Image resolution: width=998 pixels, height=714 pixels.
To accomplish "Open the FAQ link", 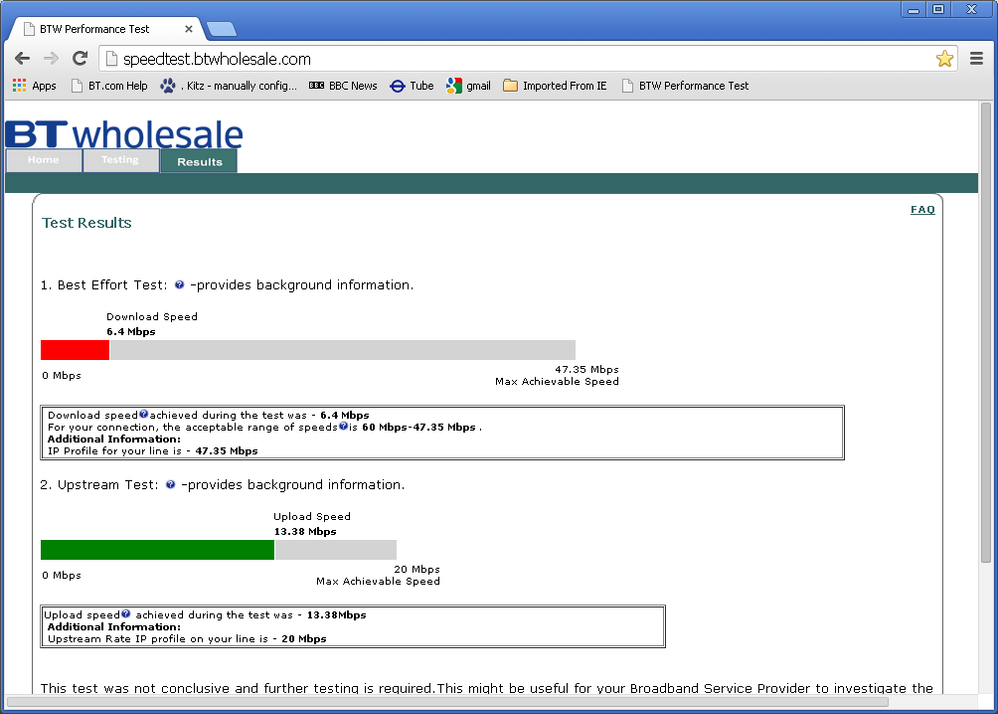I will [x=922, y=209].
